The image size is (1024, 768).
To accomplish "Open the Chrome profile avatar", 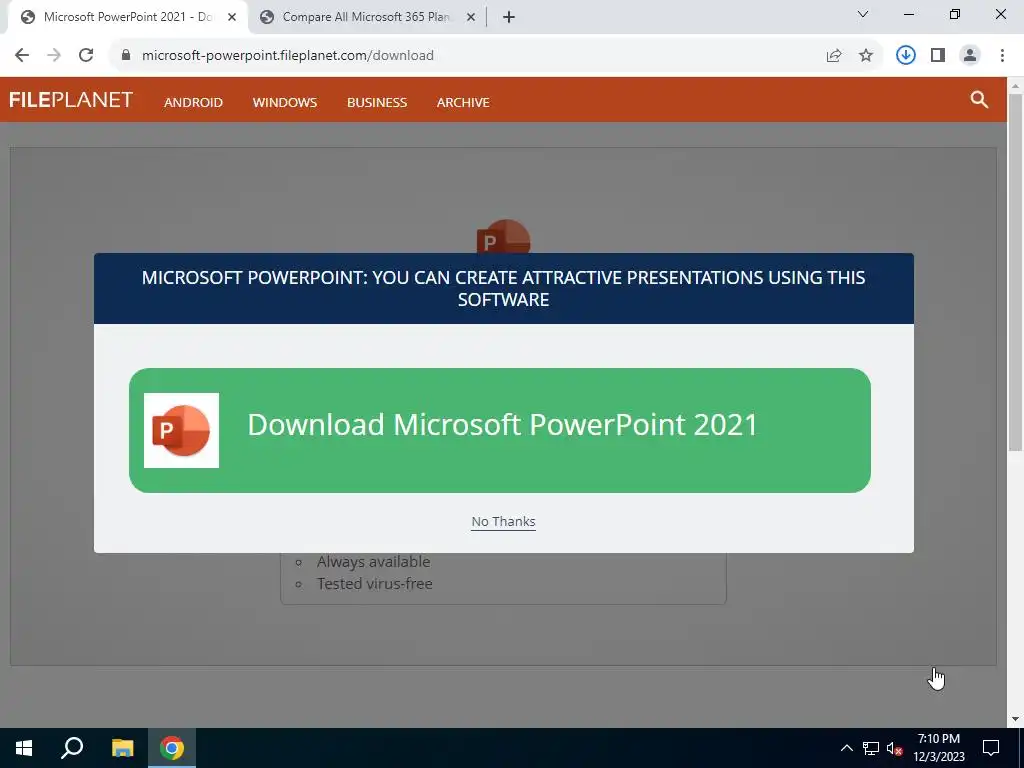I will pyautogui.click(x=970, y=55).
